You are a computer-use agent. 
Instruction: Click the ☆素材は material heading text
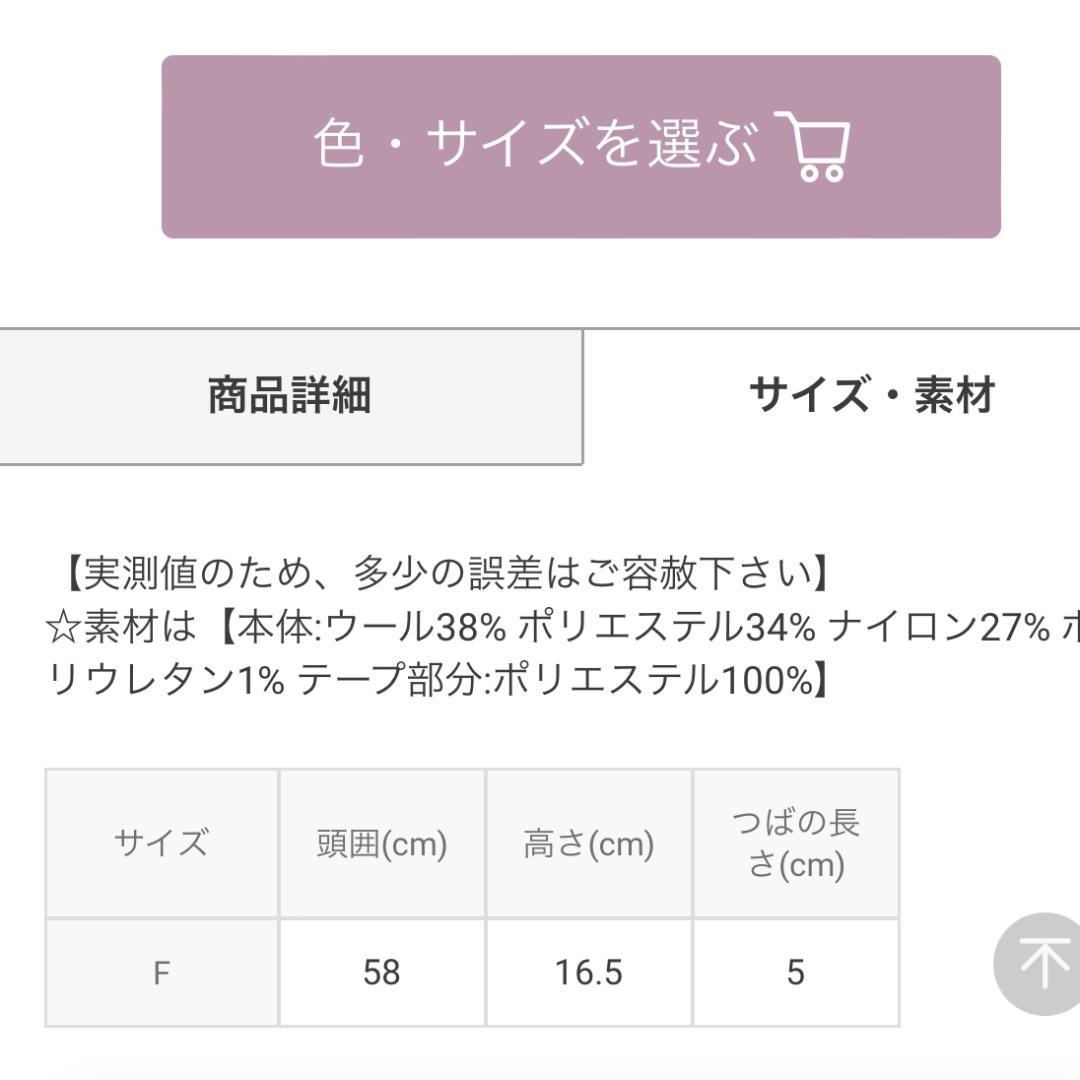122,627
